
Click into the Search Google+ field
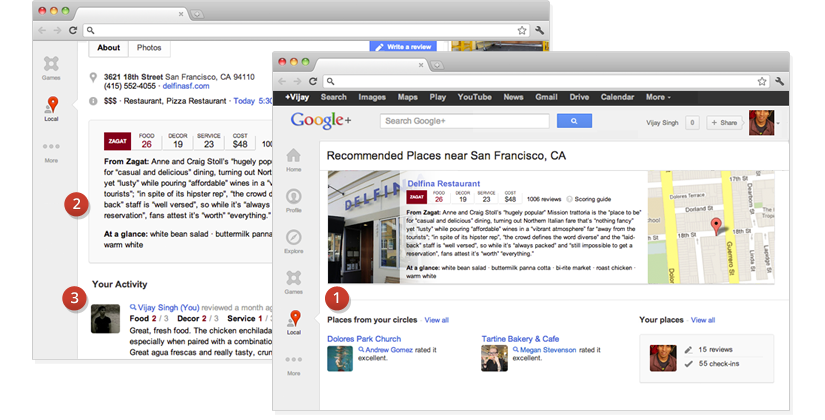tap(465, 121)
